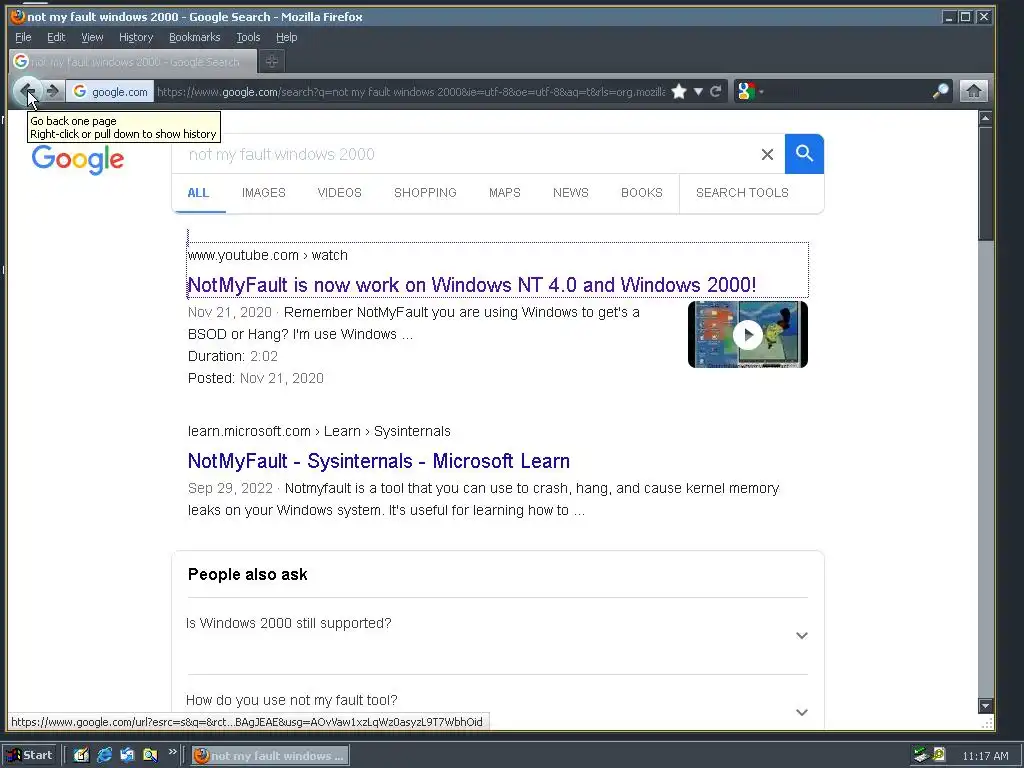Open the search engine selector dropdown

pos(750,91)
